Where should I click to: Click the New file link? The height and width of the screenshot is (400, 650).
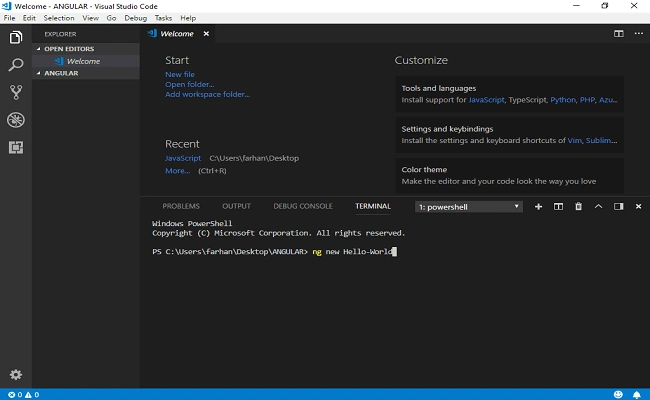click(x=179, y=74)
